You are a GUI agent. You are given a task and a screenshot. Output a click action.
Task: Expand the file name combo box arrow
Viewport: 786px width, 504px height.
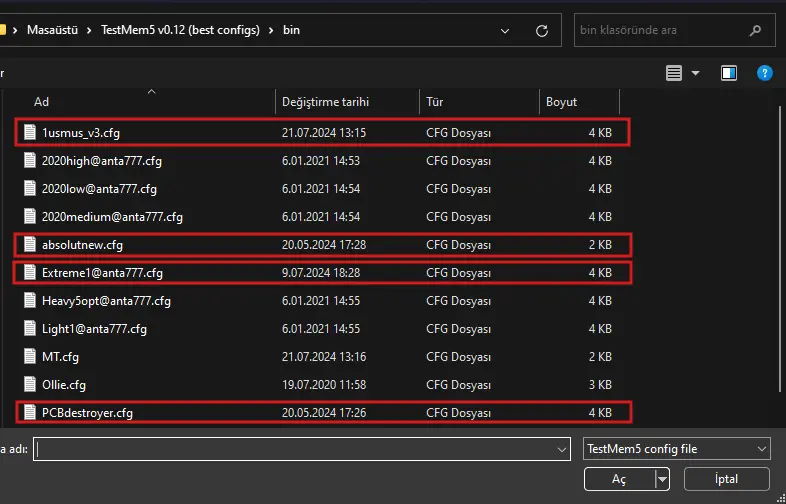pos(562,449)
